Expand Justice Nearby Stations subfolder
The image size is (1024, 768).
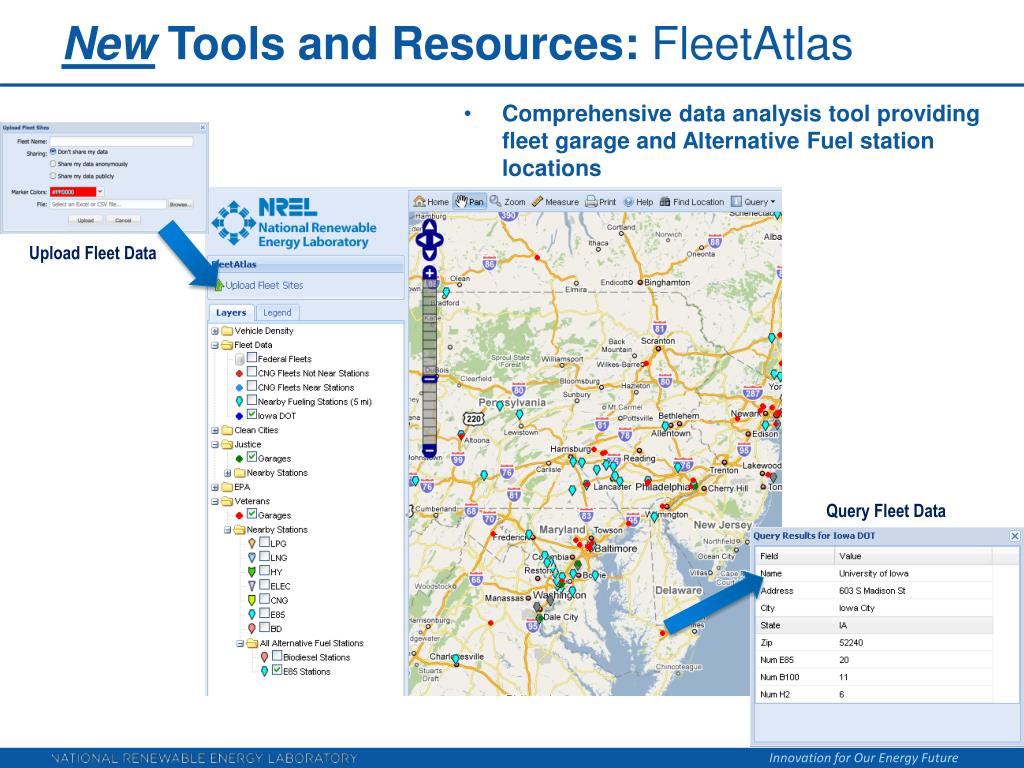tap(227, 473)
